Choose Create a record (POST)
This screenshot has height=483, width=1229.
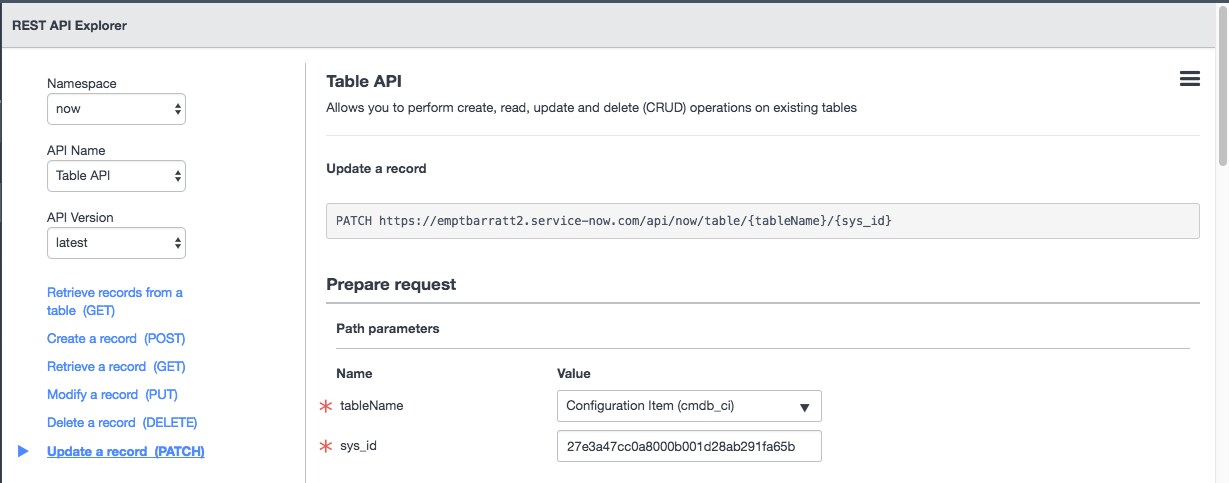pyautogui.click(x=116, y=339)
